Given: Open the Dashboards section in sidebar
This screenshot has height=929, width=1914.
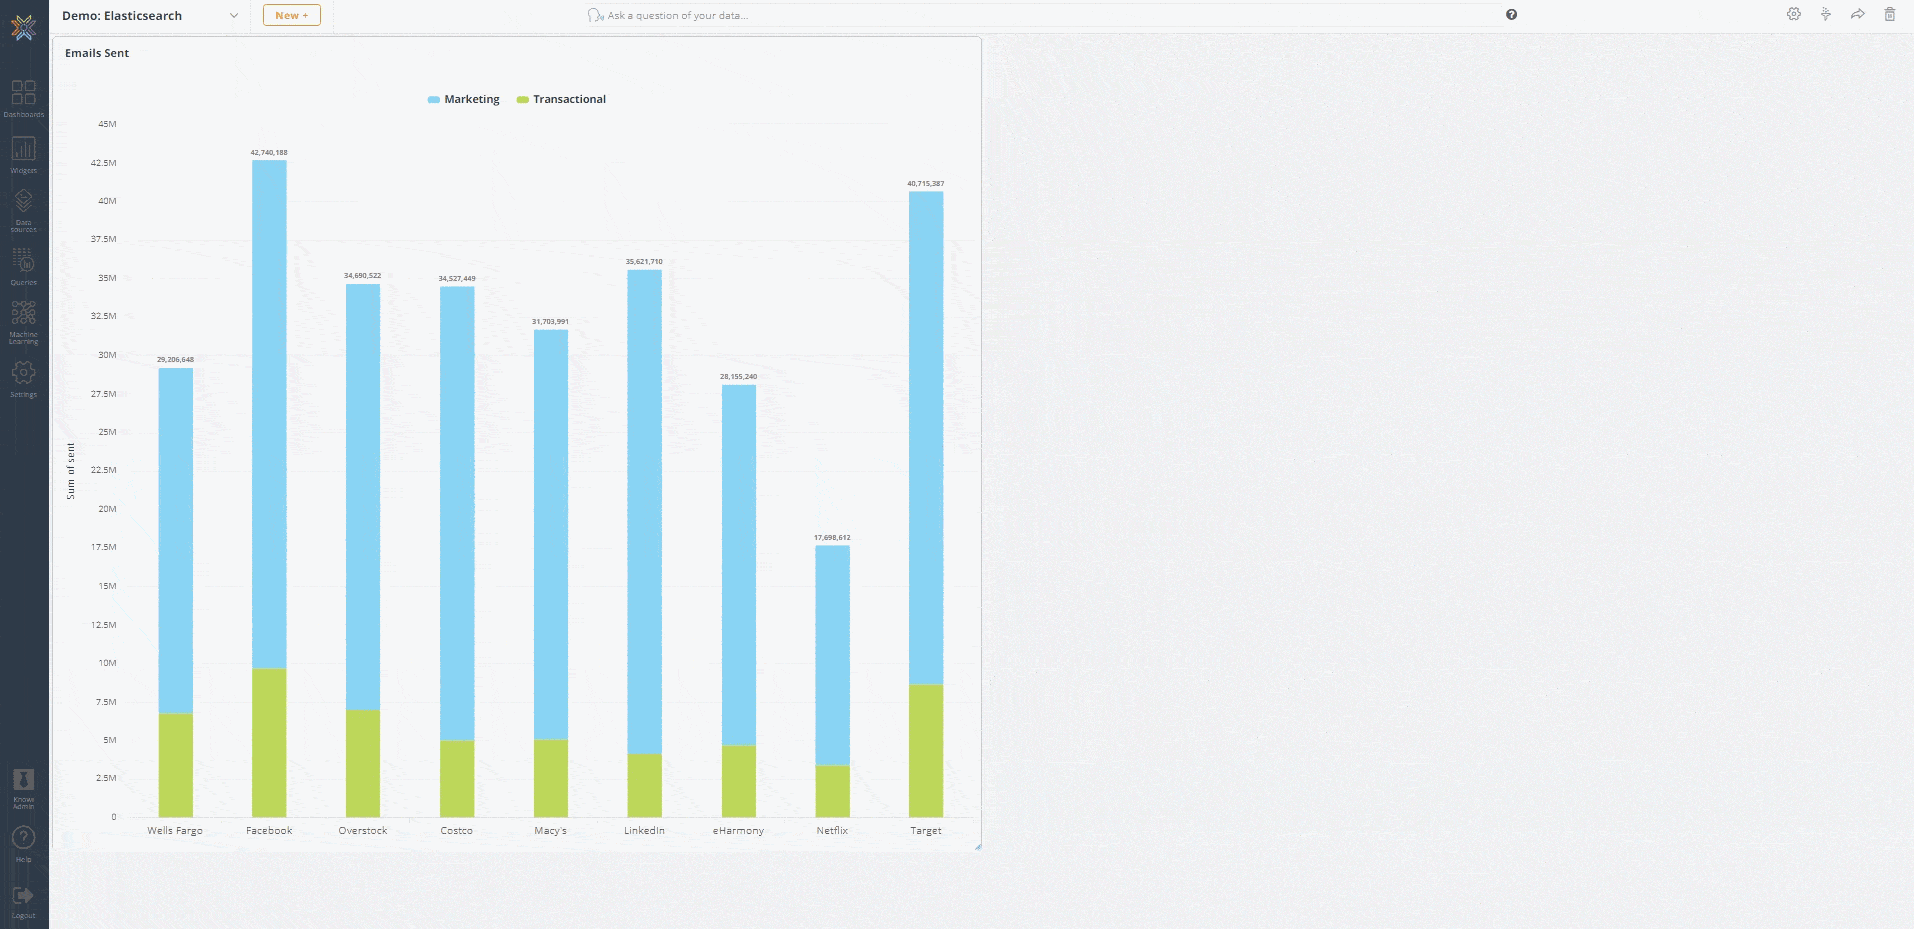Looking at the screenshot, I should (23, 98).
